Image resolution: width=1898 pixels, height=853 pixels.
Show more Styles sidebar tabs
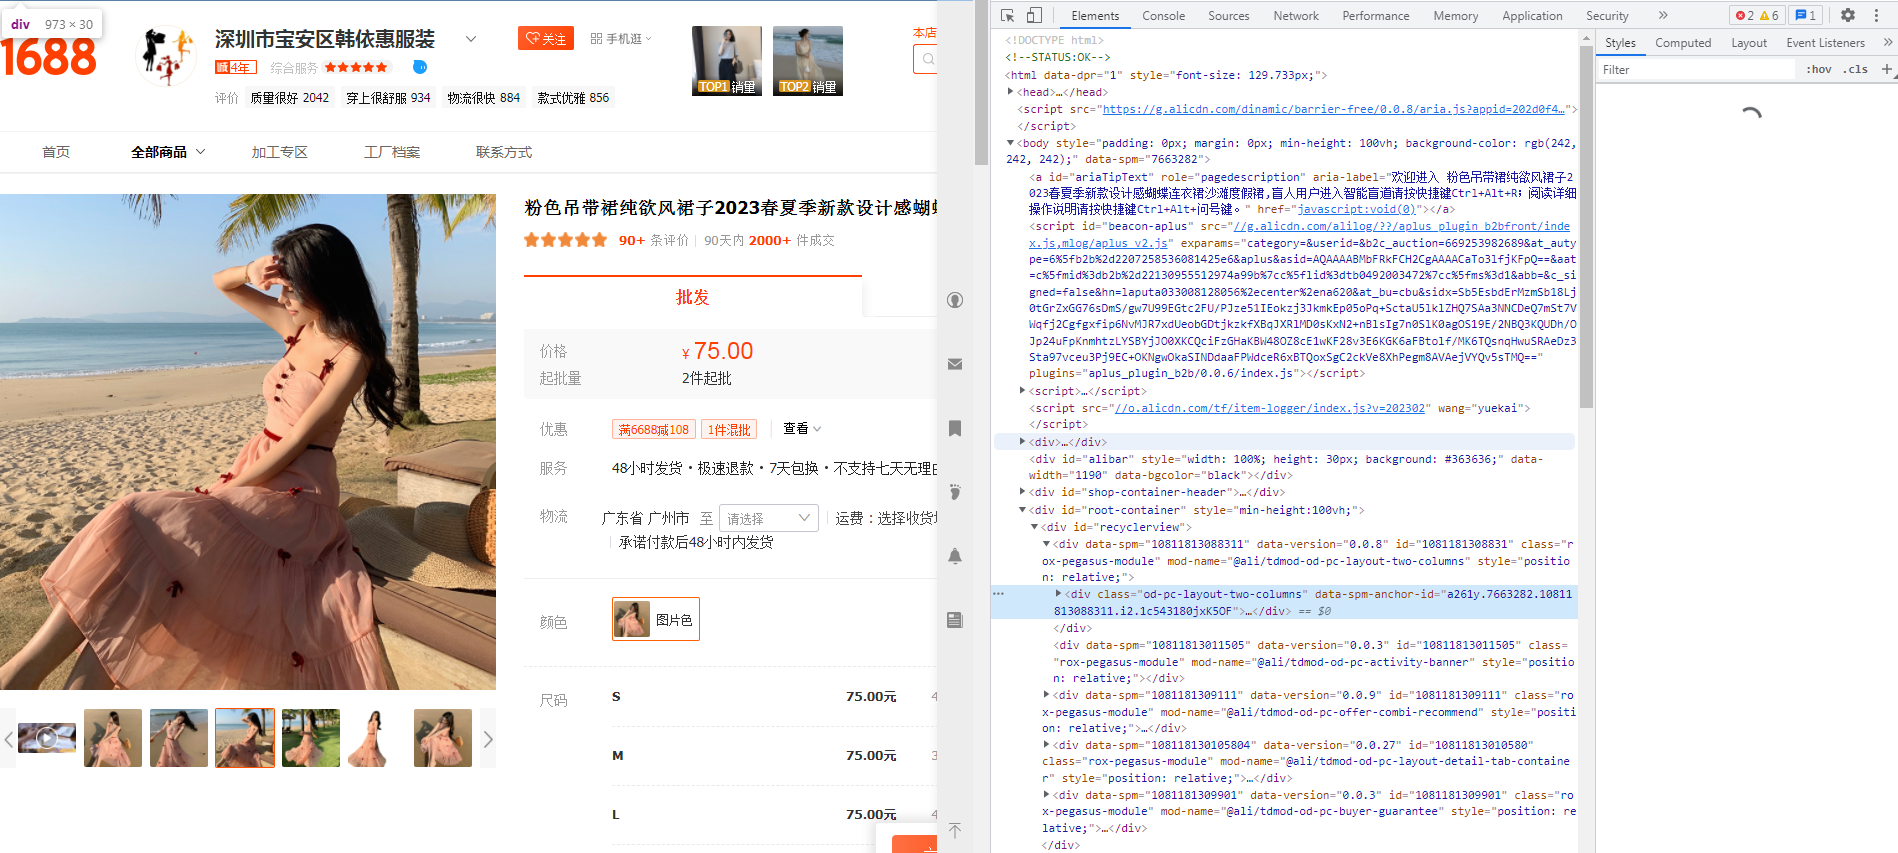point(1887,42)
